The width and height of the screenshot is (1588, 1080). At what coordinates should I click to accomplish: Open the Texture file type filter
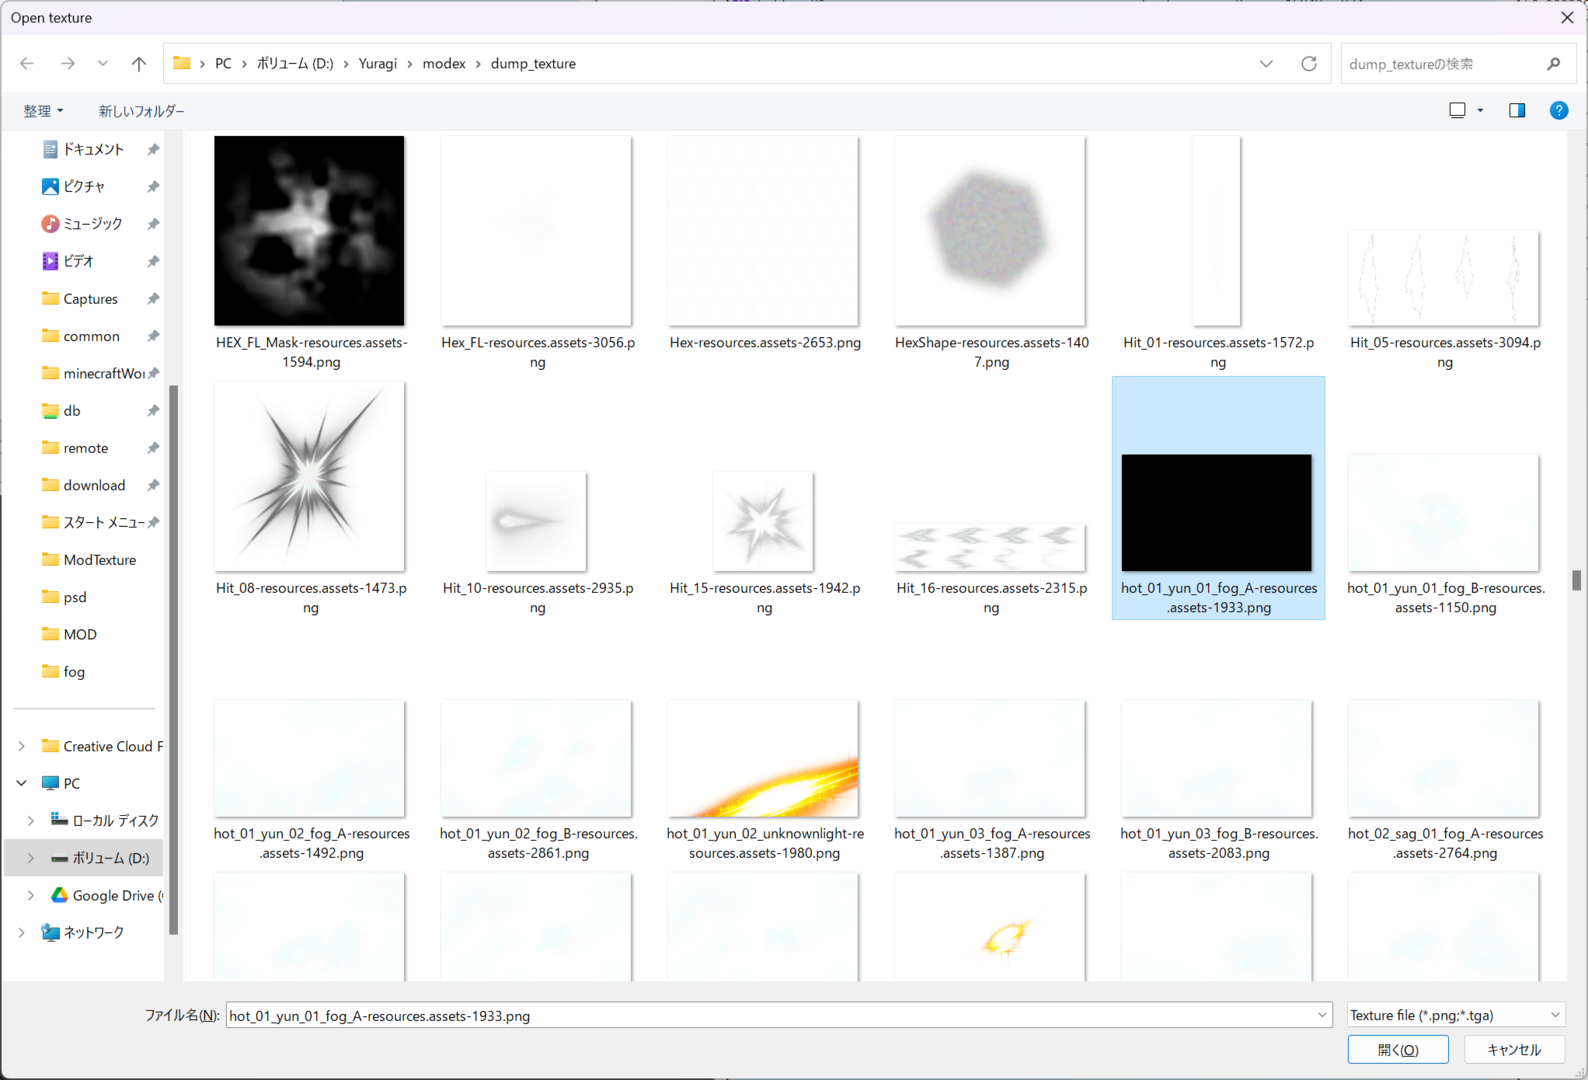pos(1455,1015)
